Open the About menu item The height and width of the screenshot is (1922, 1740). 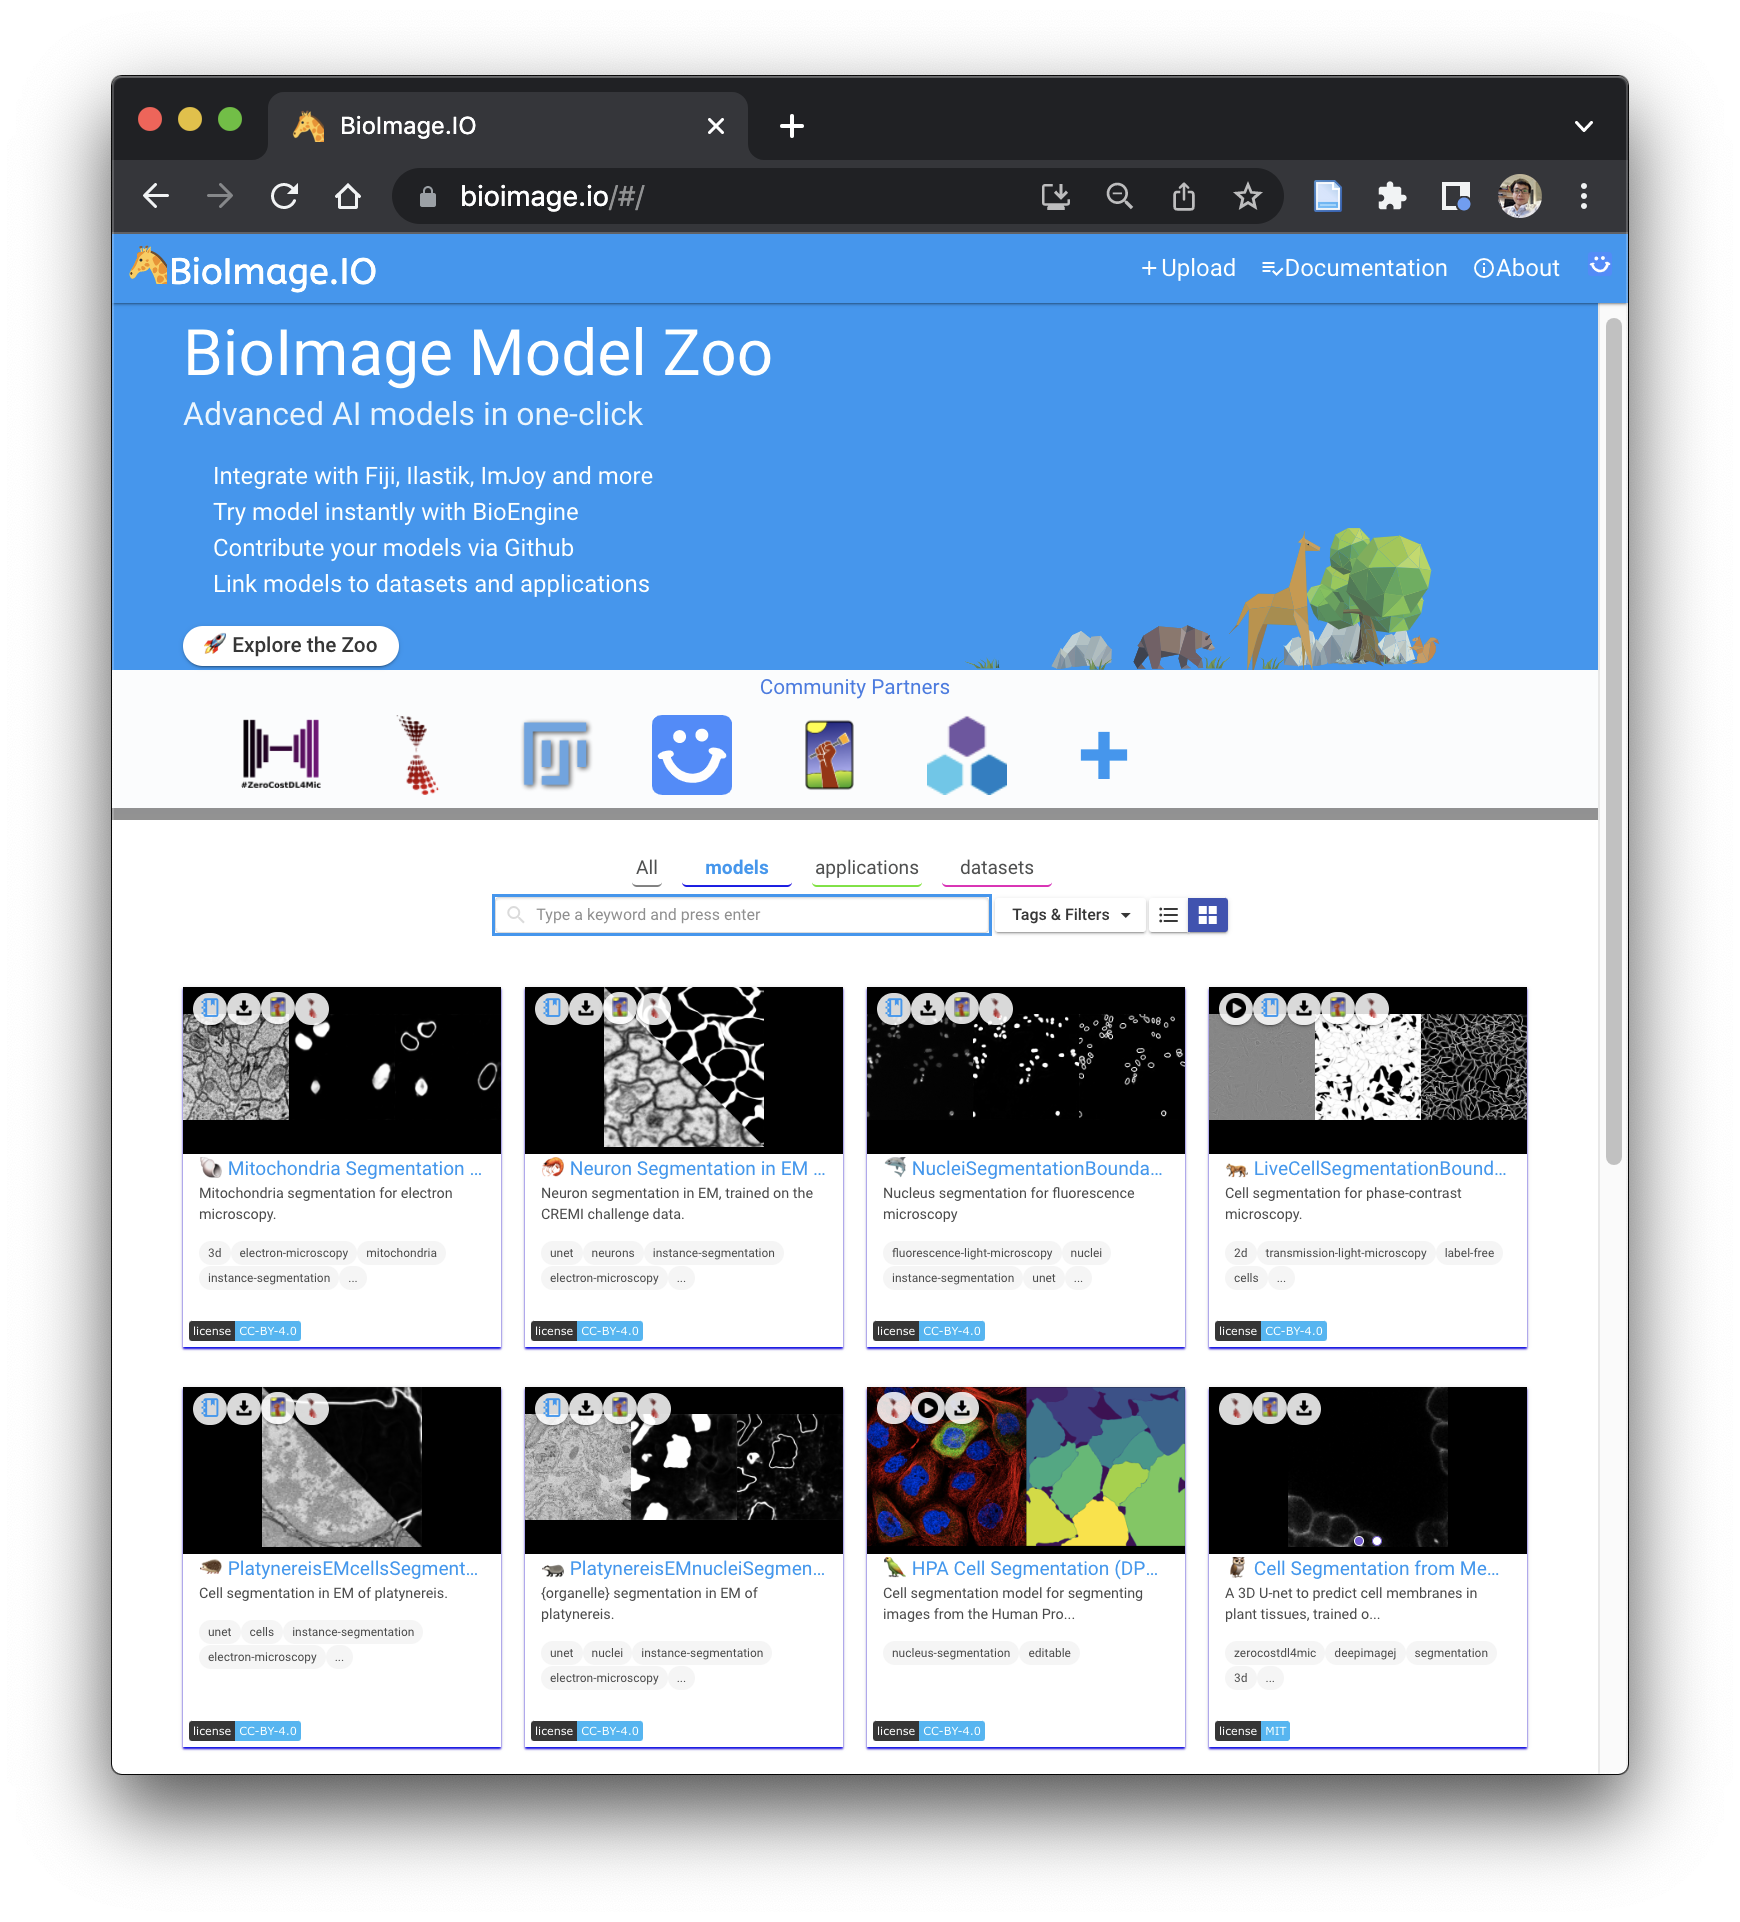[x=1517, y=268]
